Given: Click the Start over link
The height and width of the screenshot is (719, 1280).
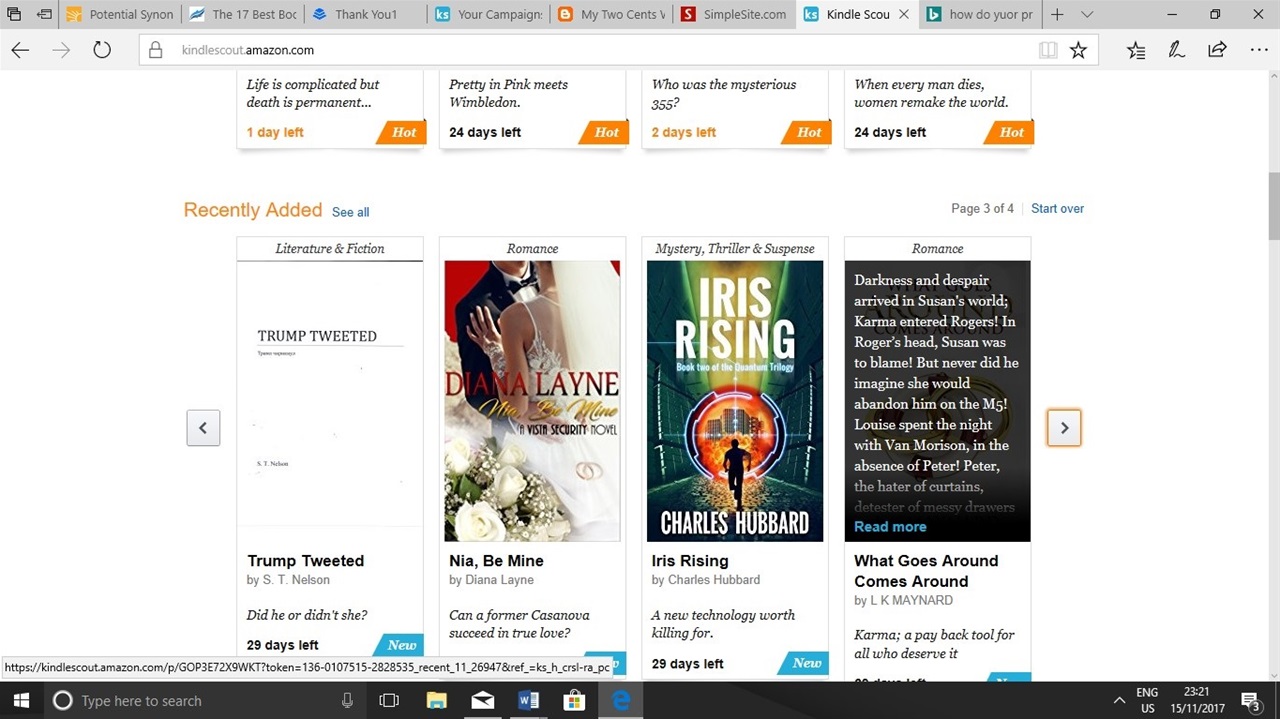Looking at the screenshot, I should point(1057,208).
